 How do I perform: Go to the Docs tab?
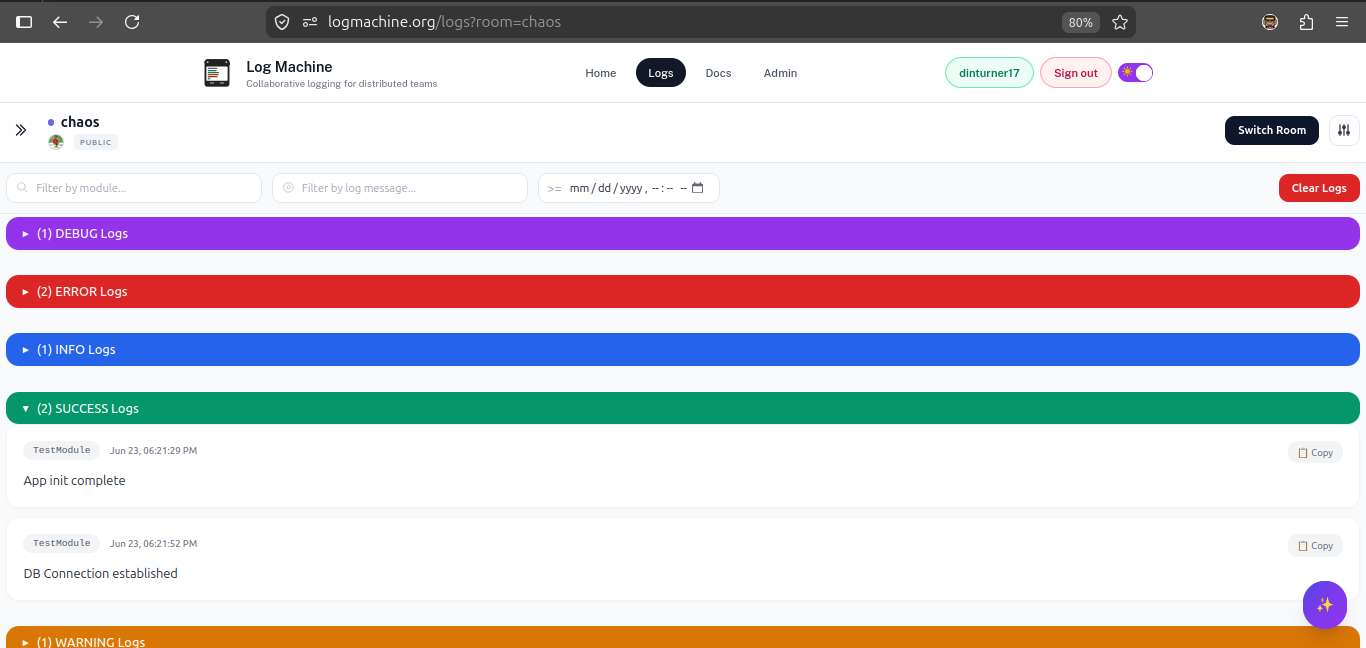coord(718,73)
